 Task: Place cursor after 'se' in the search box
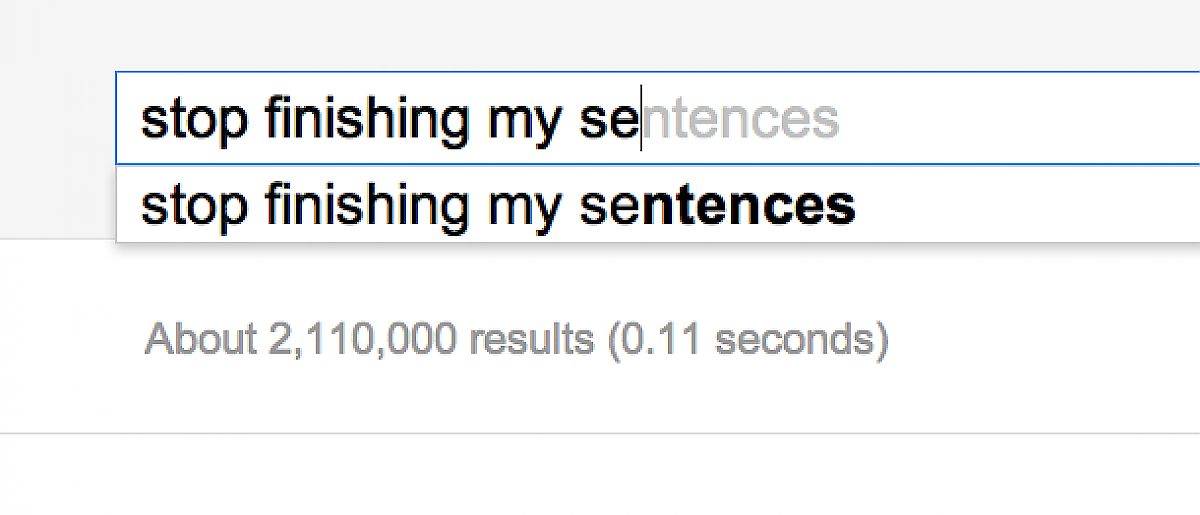(x=640, y=120)
